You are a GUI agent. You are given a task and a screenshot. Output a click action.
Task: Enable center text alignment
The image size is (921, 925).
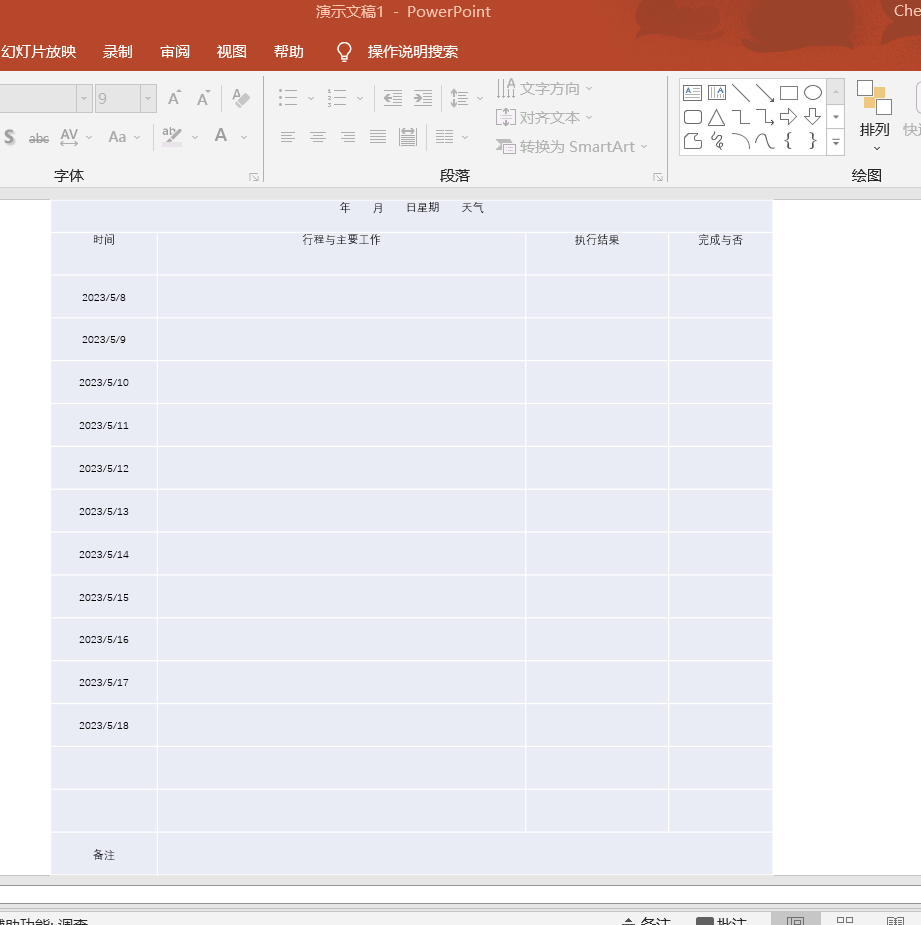tap(317, 137)
